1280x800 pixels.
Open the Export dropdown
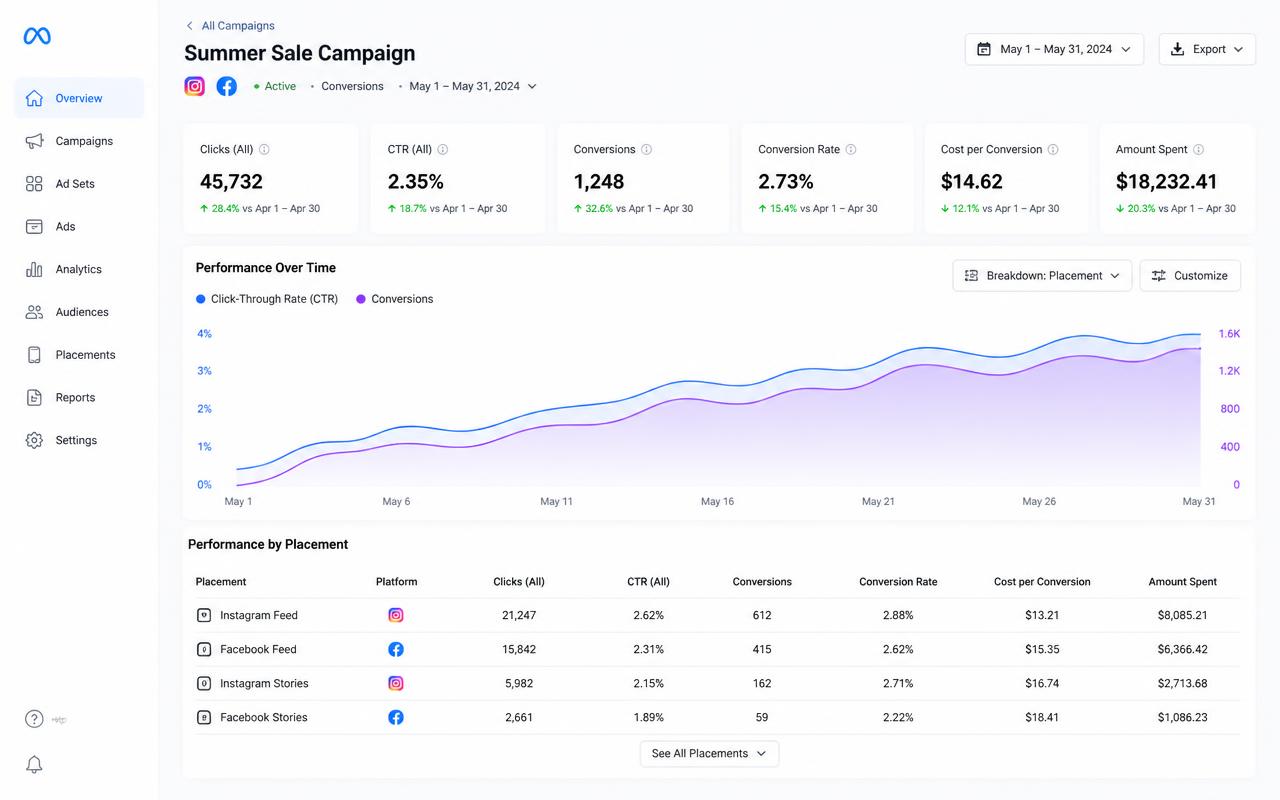(x=1207, y=49)
